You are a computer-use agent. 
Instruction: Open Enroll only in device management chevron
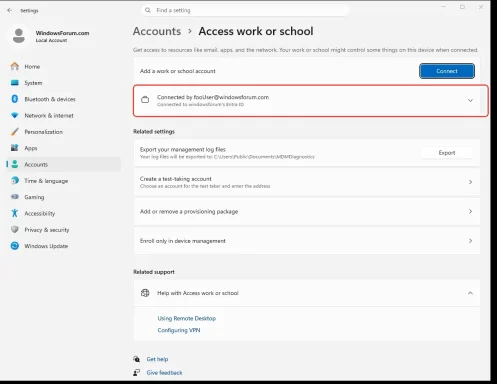click(x=470, y=241)
